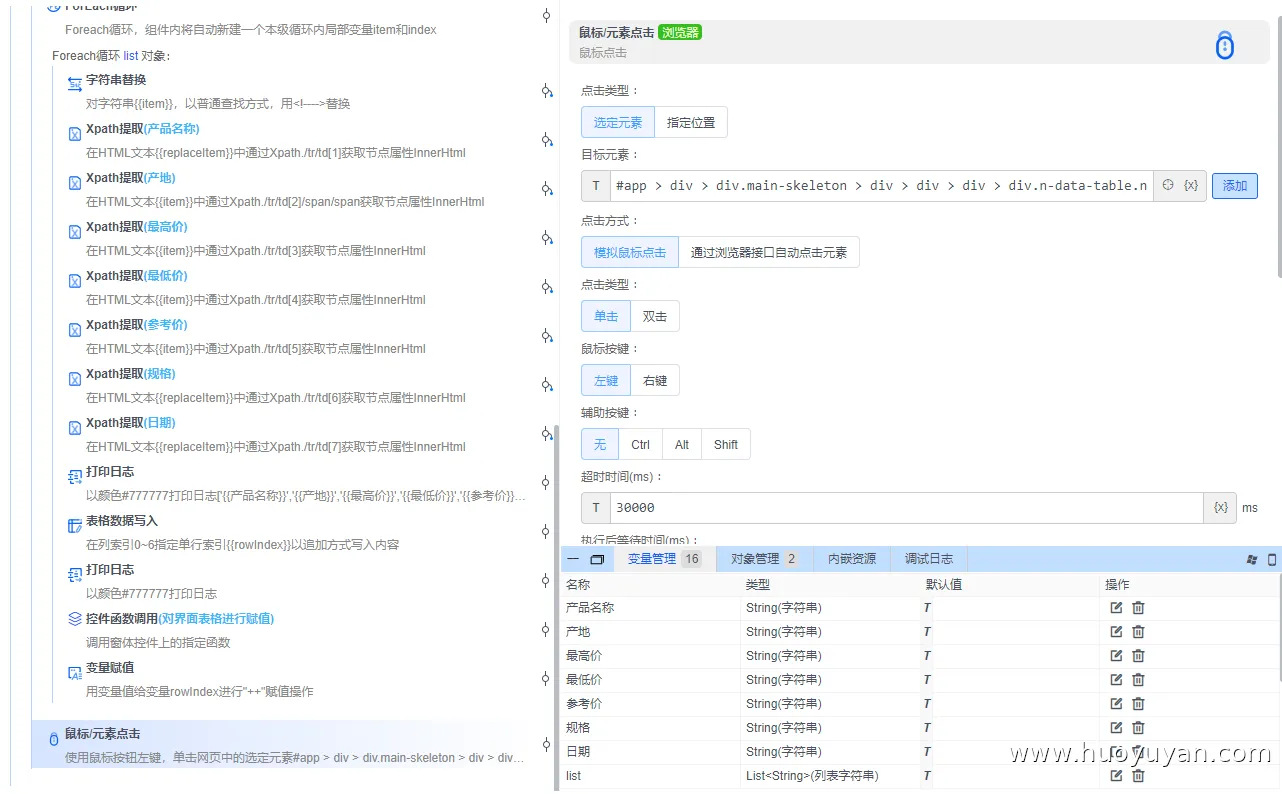1282x794 pixels.
Task: Open the 调试日志 tab
Action: tap(929, 559)
